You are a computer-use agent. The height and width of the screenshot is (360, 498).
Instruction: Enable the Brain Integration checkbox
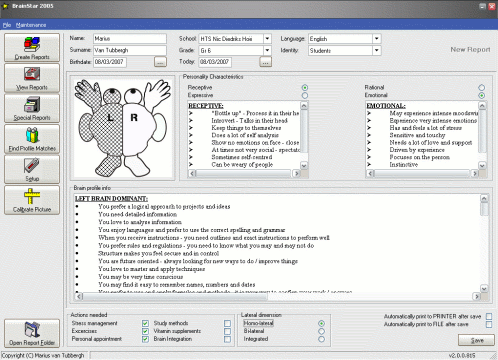tap(227, 339)
